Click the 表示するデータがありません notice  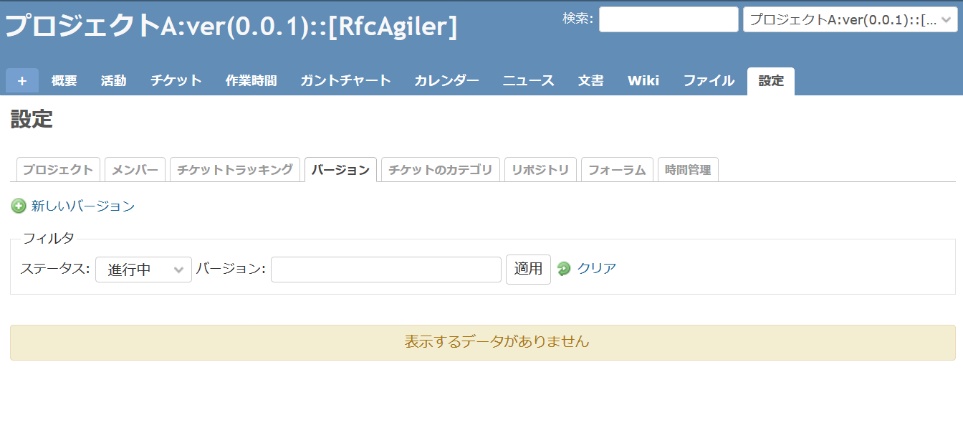[483, 343]
